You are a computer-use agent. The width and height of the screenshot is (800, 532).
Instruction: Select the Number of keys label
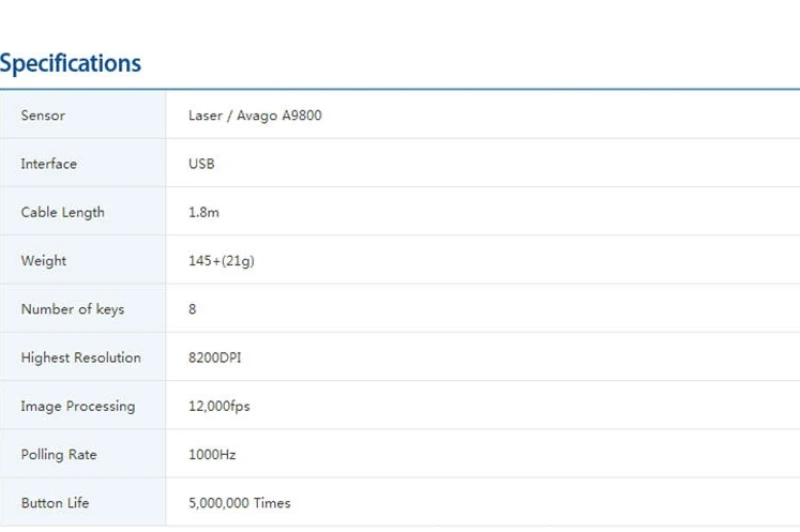pyautogui.click(x=72, y=309)
